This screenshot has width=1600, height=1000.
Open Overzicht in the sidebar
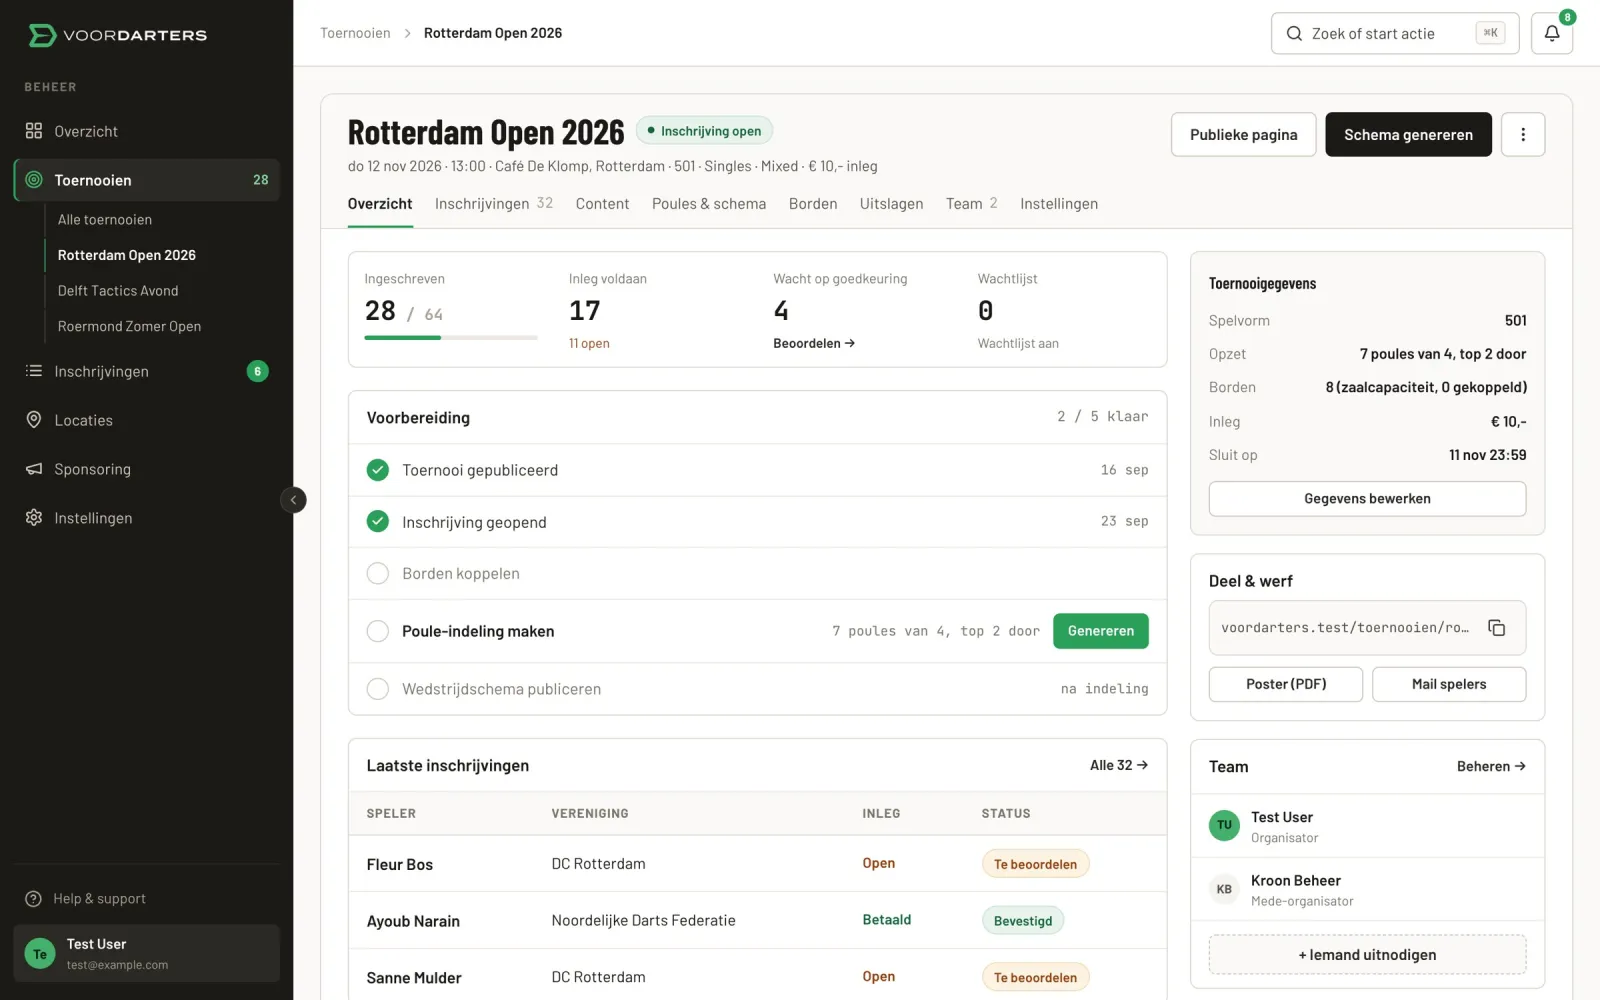click(146, 131)
